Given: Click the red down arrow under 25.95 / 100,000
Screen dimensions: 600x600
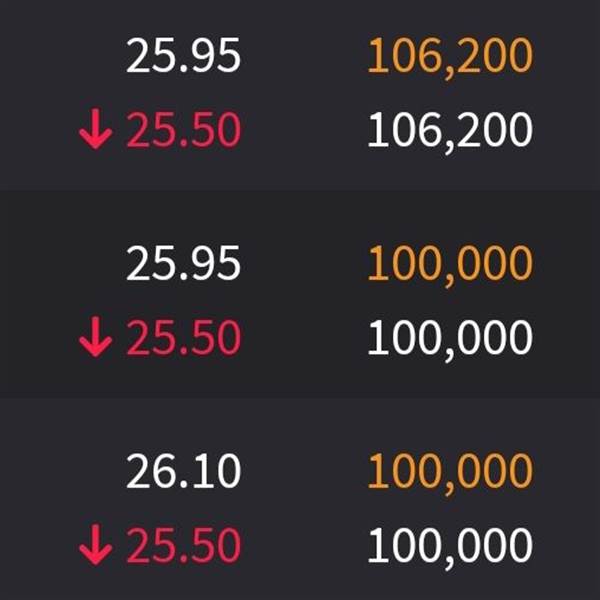Looking at the screenshot, I should (95, 339).
